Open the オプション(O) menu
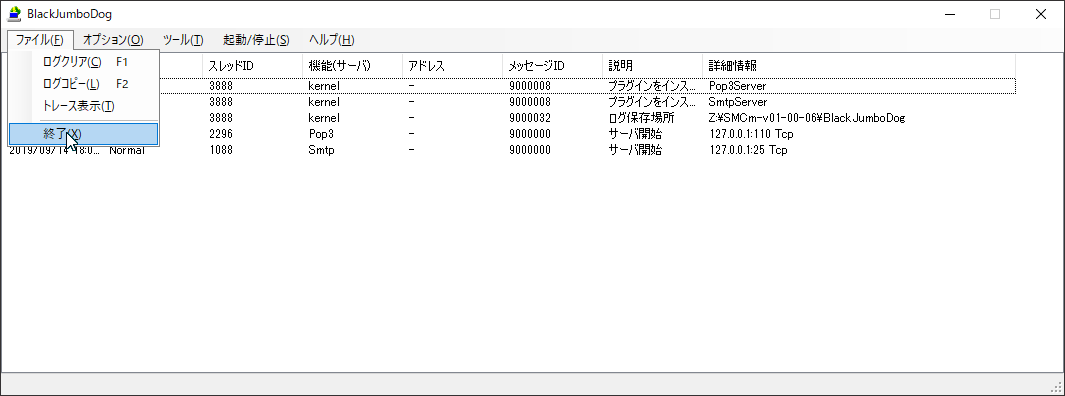The image size is (1065, 396). 113,40
